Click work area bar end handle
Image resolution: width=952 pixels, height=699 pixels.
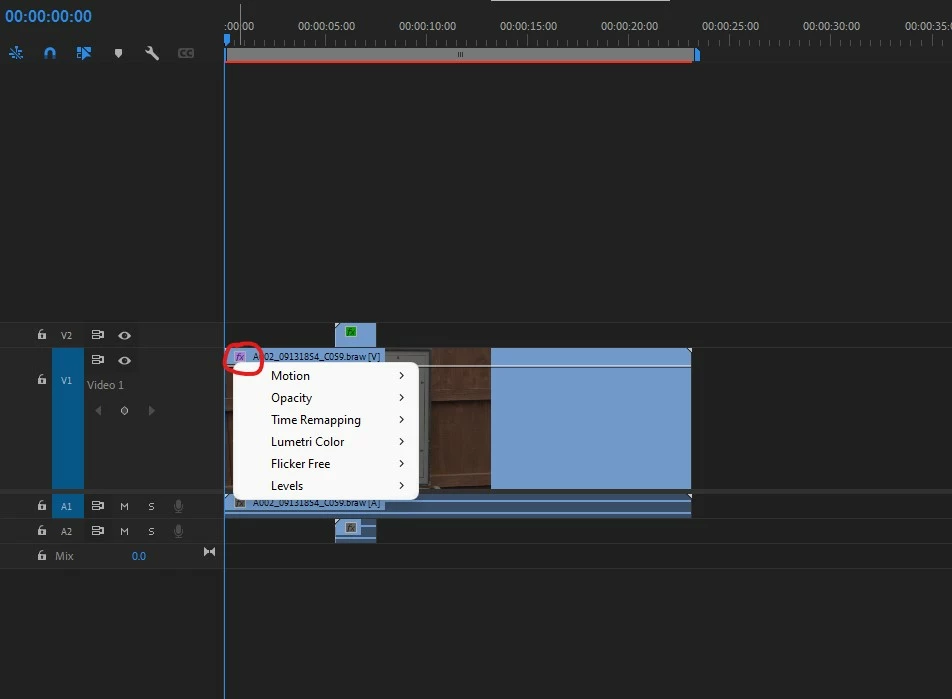pyautogui.click(x=697, y=55)
